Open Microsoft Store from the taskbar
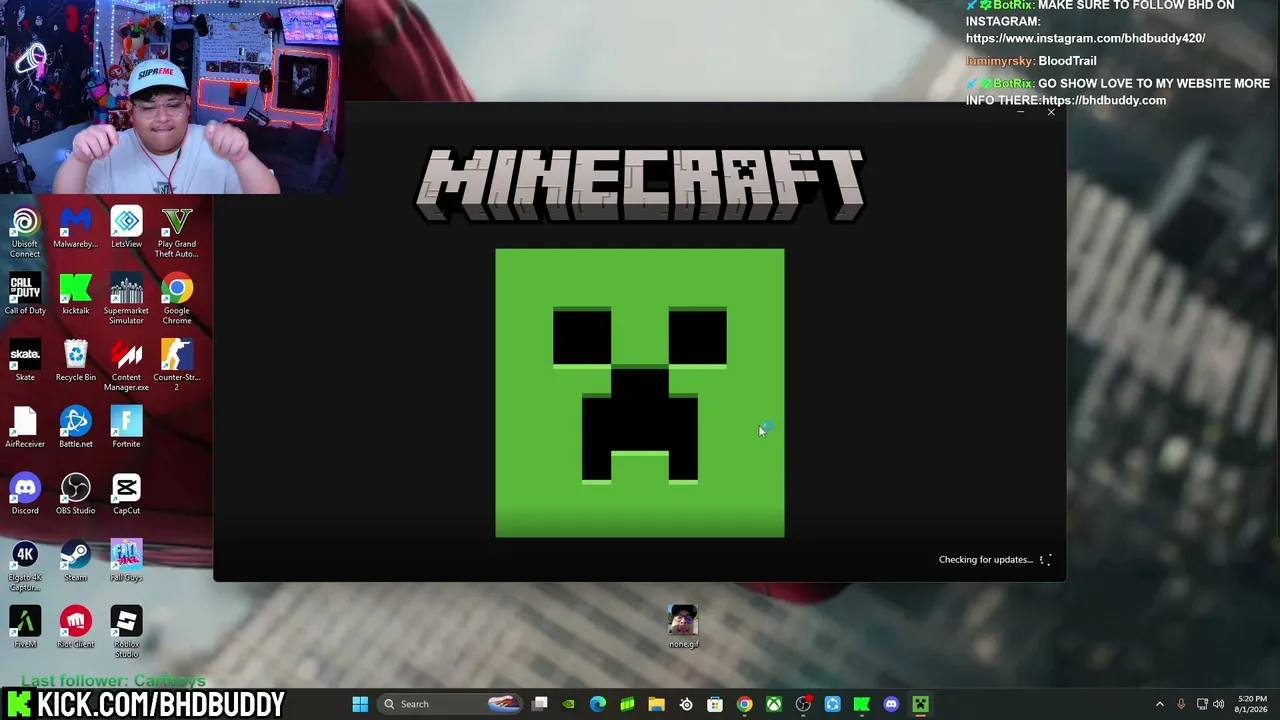1280x720 pixels. (715, 704)
